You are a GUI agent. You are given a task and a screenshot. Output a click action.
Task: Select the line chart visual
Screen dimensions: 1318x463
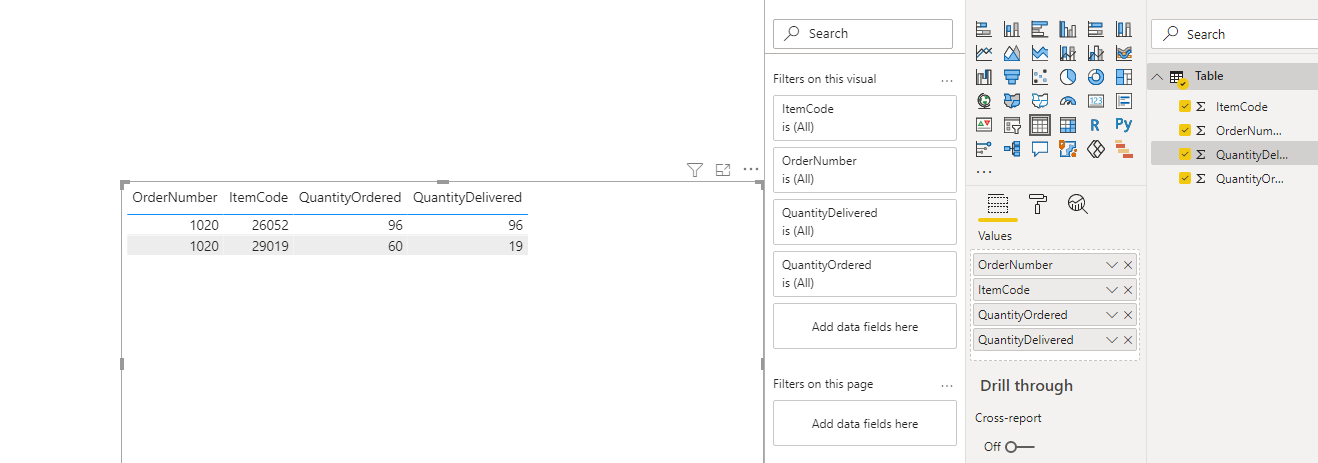(x=984, y=53)
